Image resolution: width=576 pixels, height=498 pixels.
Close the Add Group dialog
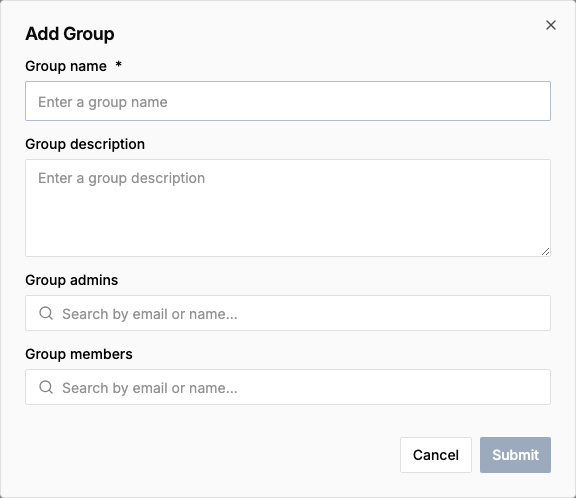pyautogui.click(x=551, y=25)
